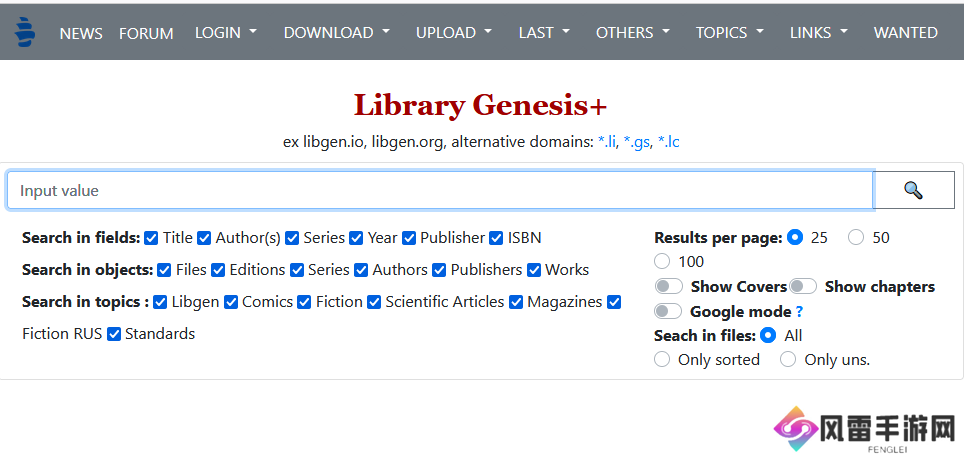
Task: Open the UPLOAD dropdown menu
Action: pos(454,33)
